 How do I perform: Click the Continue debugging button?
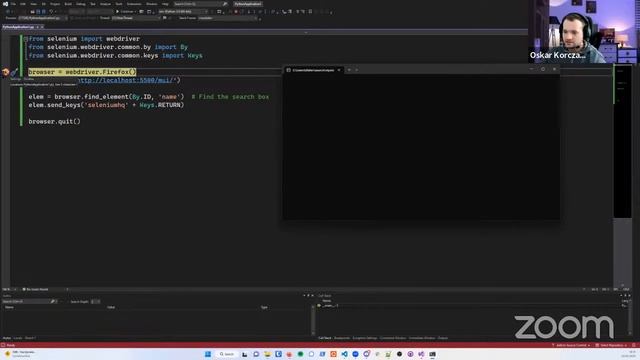tap(125, 11)
